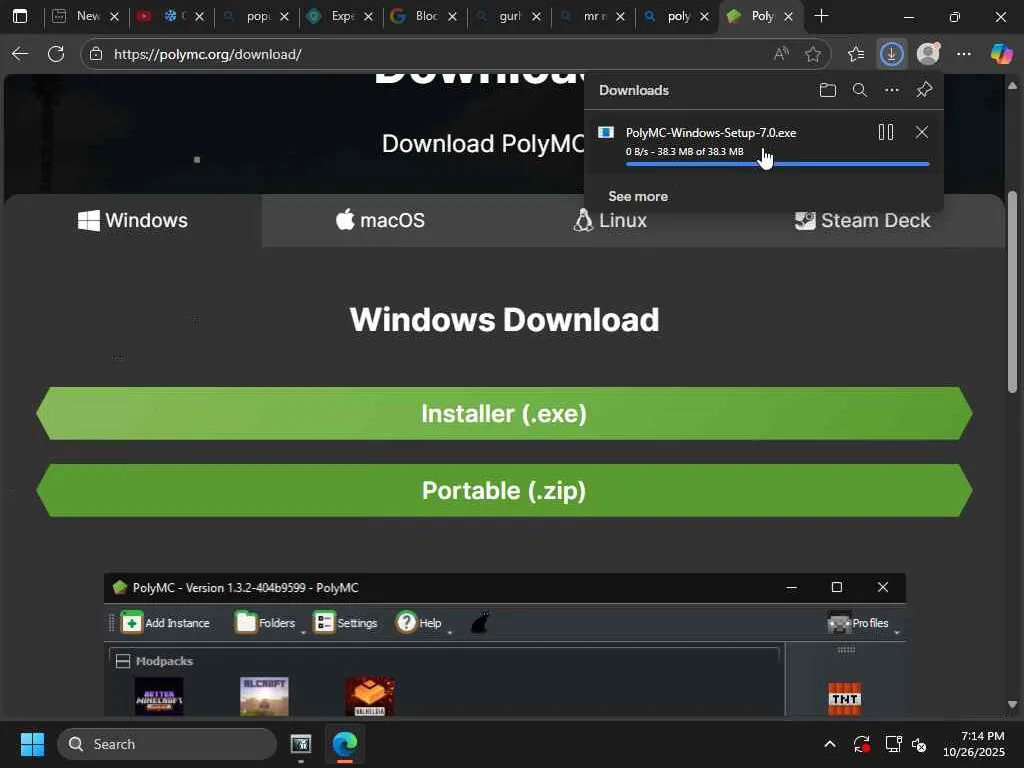
Task: Close the 'popu' browser tab
Action: pos(284,17)
